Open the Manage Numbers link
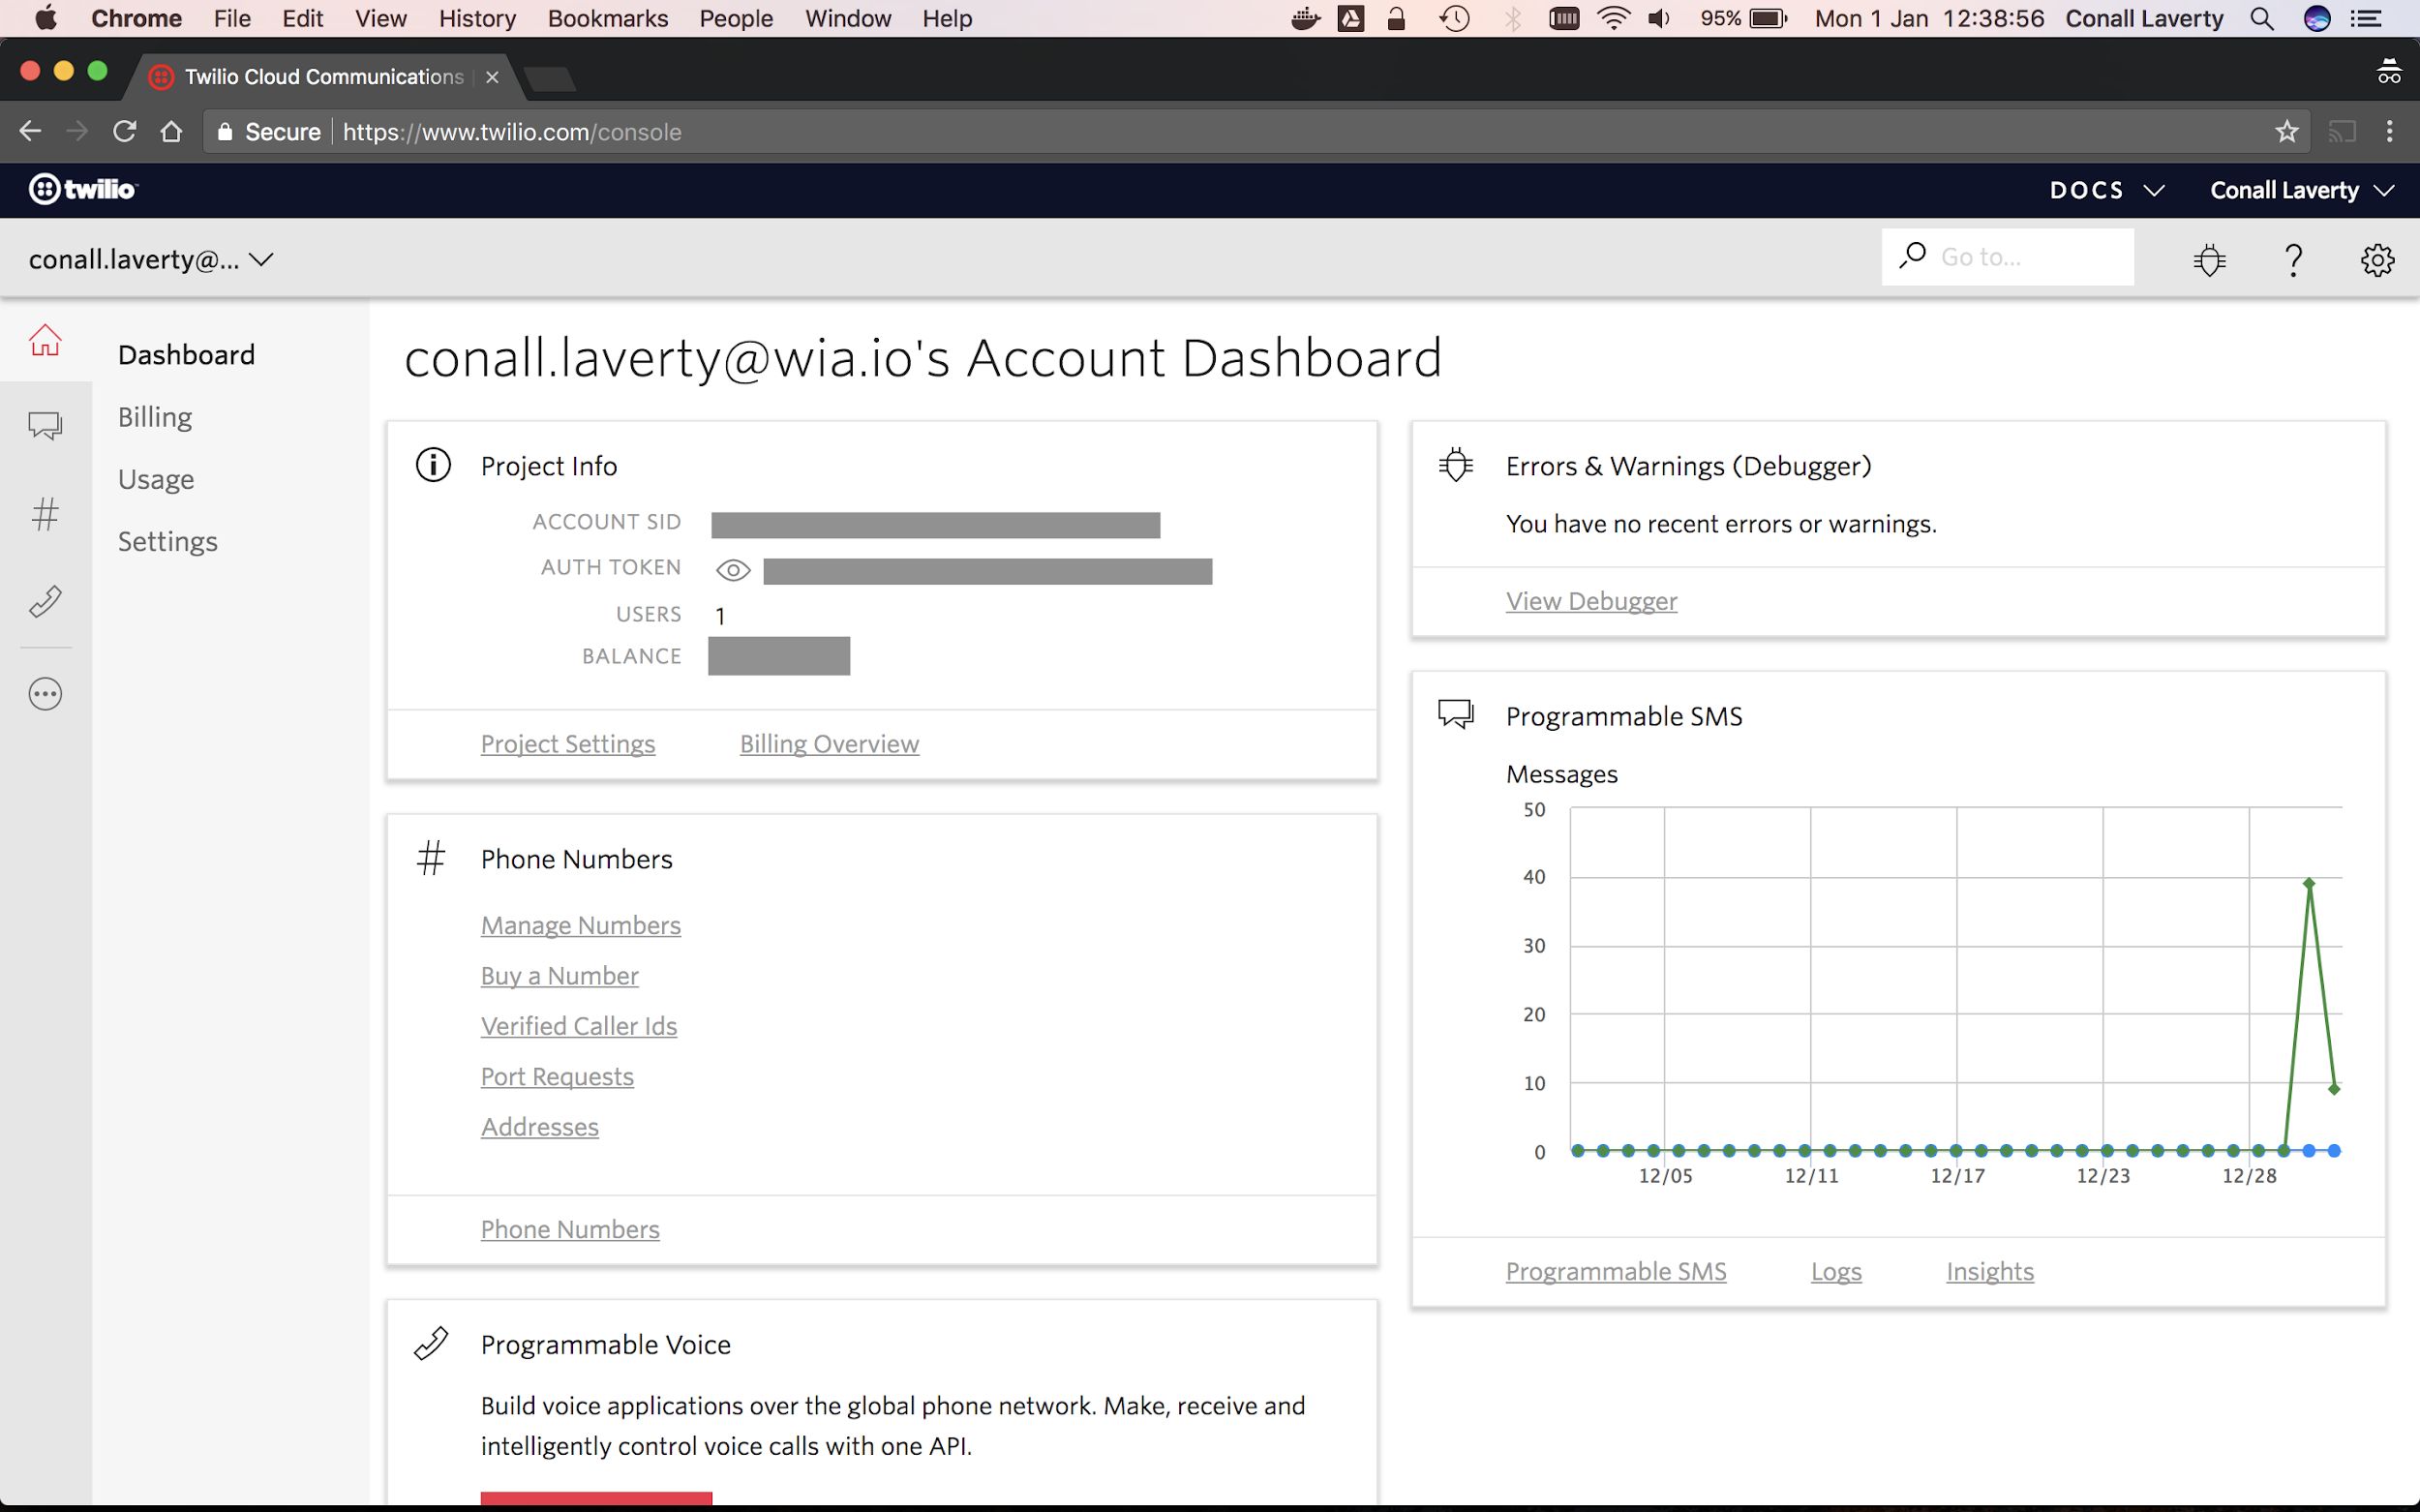The image size is (2420, 1512). [x=581, y=925]
